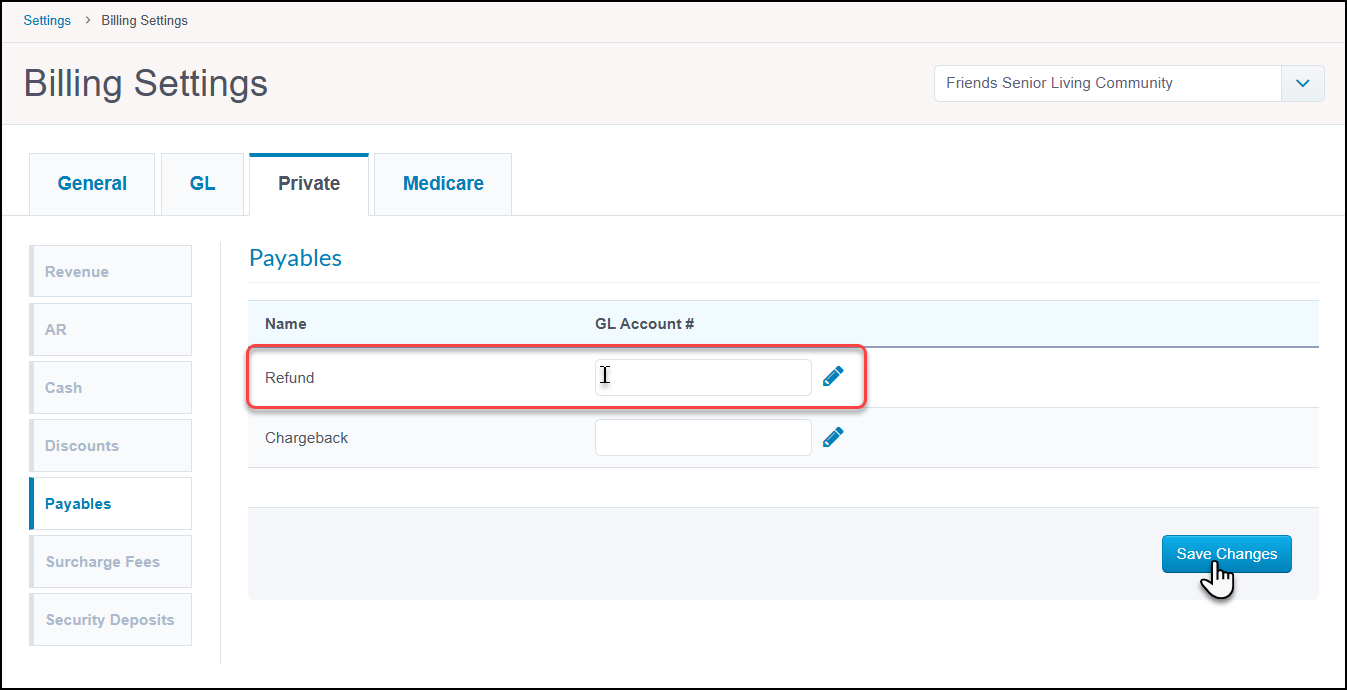
Task: Select the Private tab
Action: click(x=309, y=184)
